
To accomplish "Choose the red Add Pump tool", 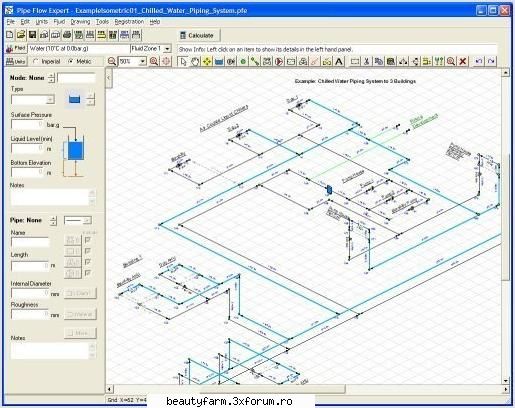I will (279, 61).
